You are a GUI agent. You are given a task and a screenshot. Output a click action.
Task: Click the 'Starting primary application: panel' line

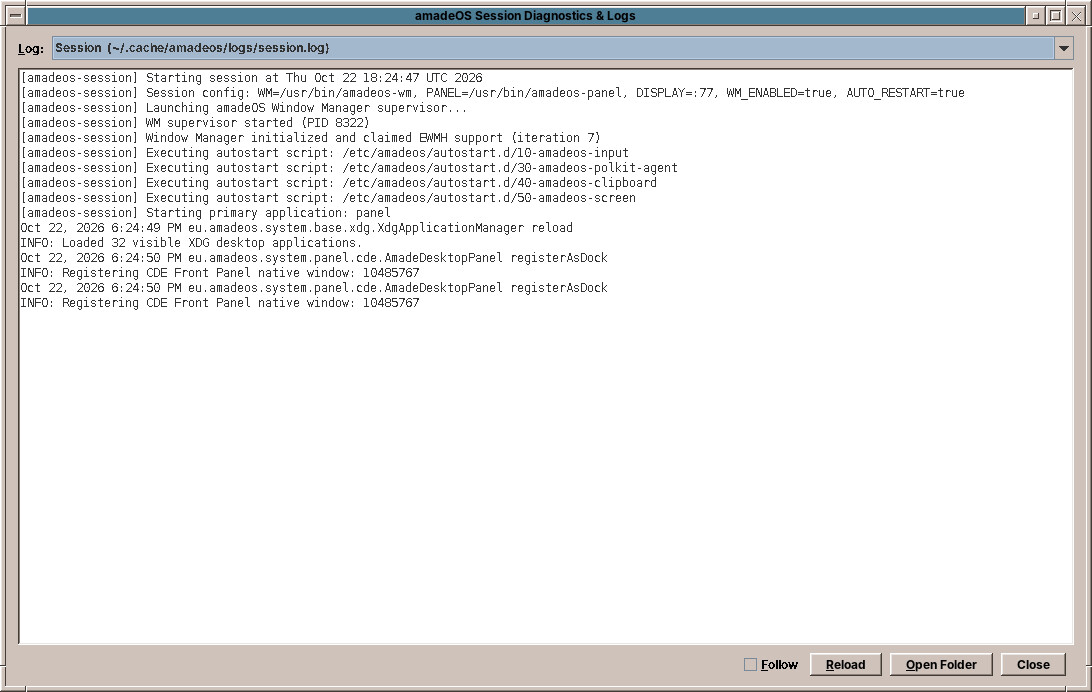tap(205, 213)
